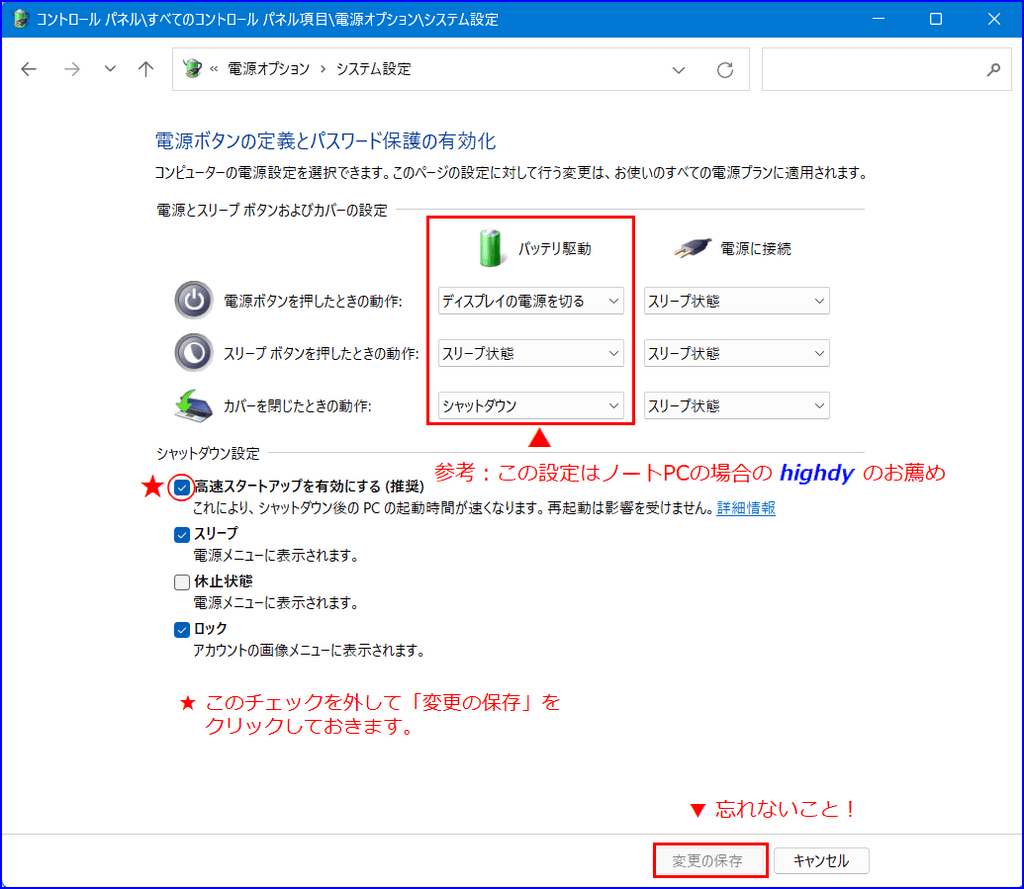Open battery lid close action dropdown

530,406
